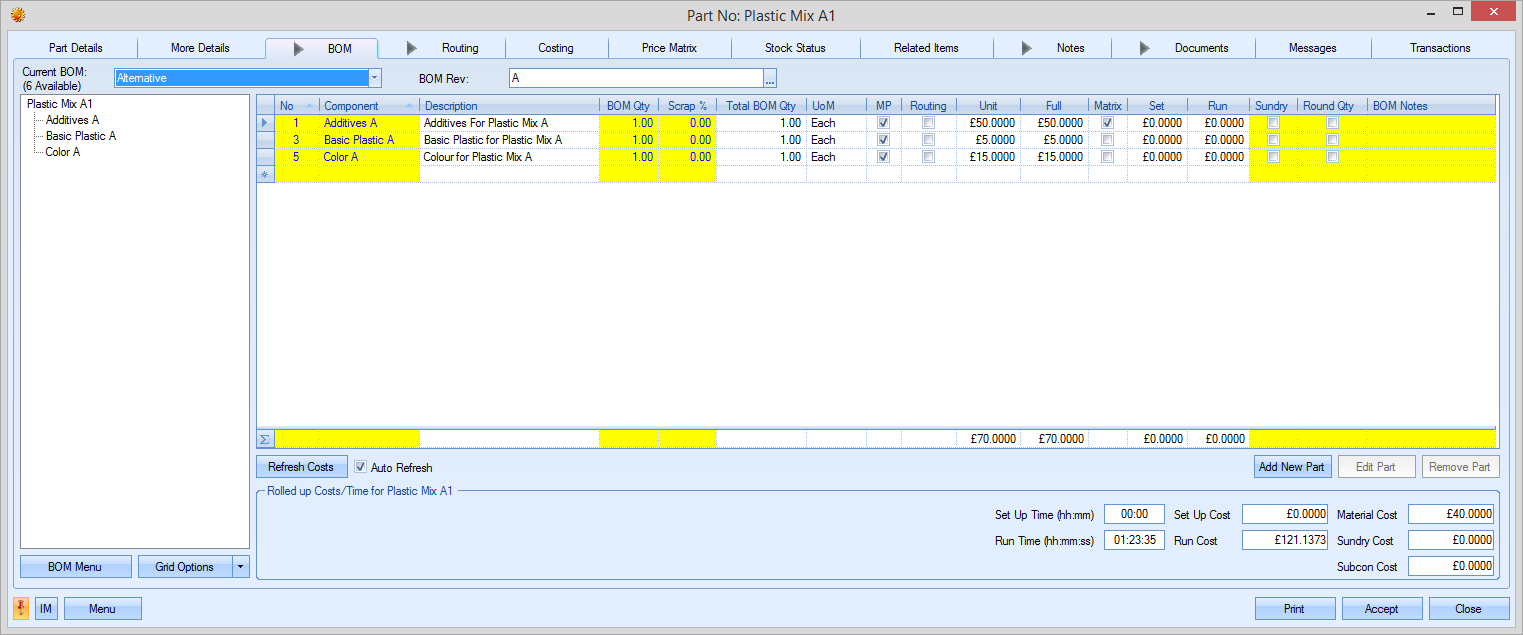Select Basic Plastic A in the tree
1523x635 pixels.
coord(81,136)
